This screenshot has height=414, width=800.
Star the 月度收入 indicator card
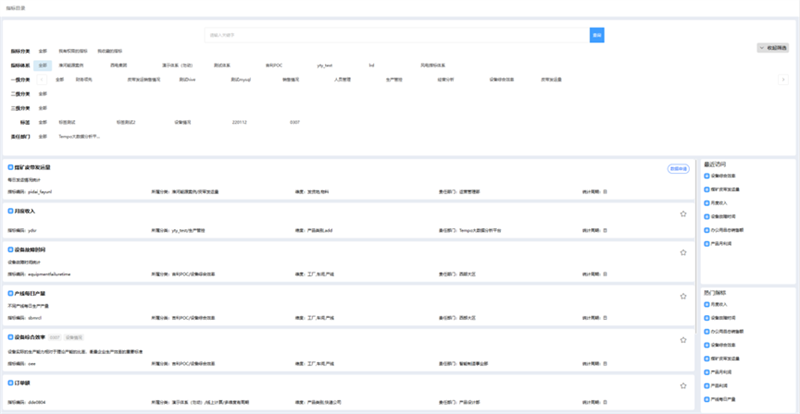[x=683, y=213]
